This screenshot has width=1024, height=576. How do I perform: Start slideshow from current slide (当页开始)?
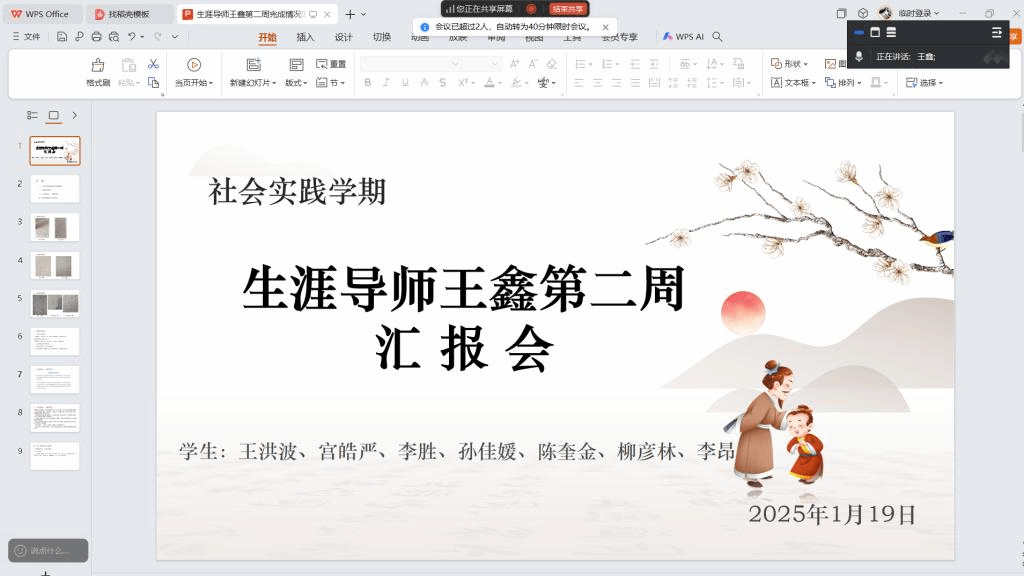tap(194, 65)
